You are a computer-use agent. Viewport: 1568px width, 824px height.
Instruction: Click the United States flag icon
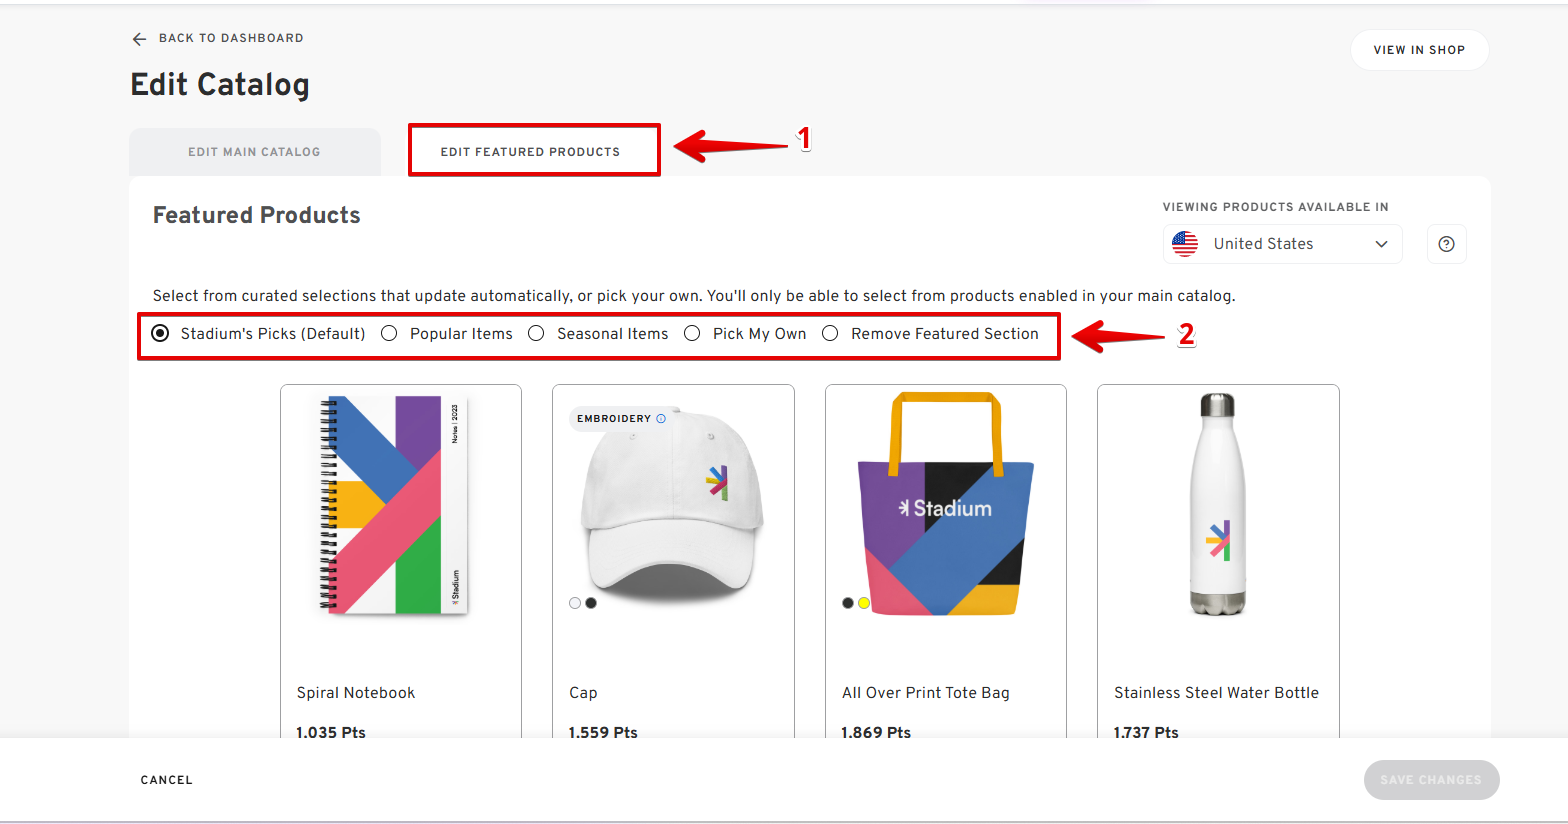[x=1185, y=244]
